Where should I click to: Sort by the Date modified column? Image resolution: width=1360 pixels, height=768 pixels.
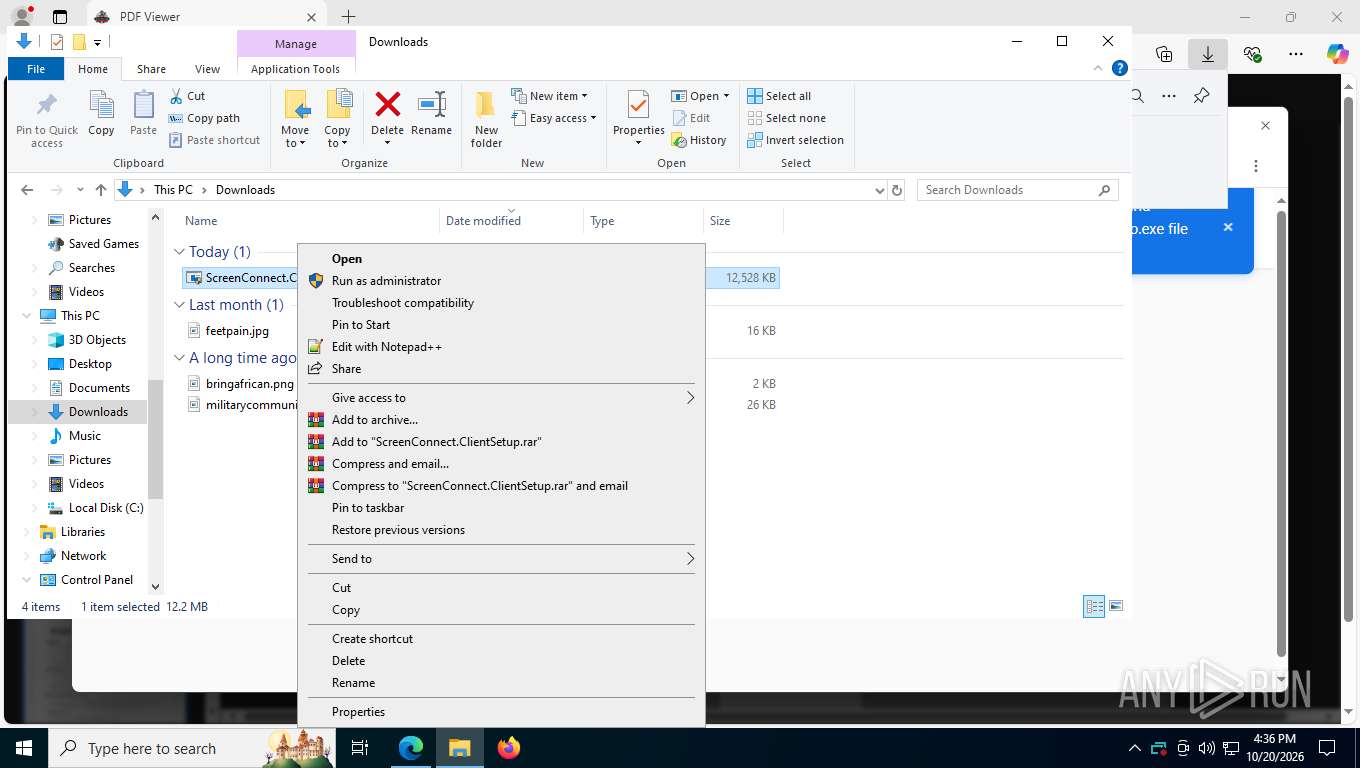[x=483, y=221]
